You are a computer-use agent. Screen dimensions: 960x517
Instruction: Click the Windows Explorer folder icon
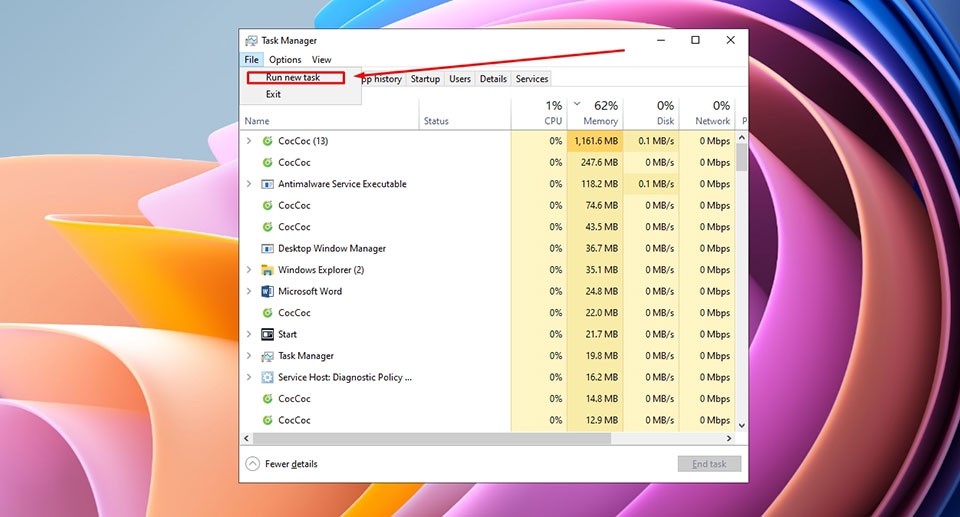[x=268, y=270]
